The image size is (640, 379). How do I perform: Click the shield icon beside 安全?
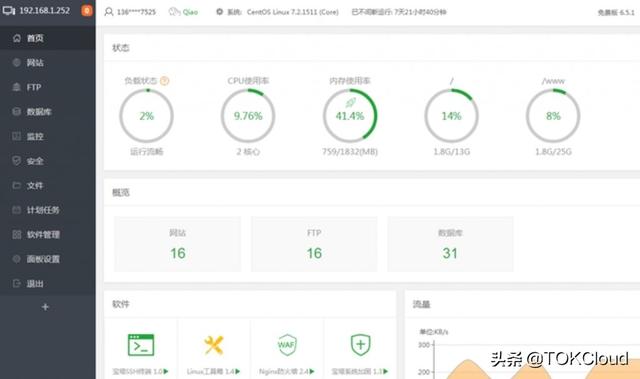point(17,161)
